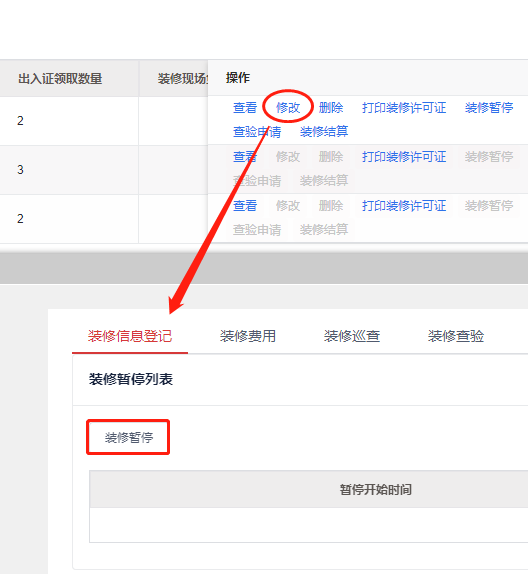Click 修改 link in first row
This screenshot has height=574, width=528.
[288, 108]
